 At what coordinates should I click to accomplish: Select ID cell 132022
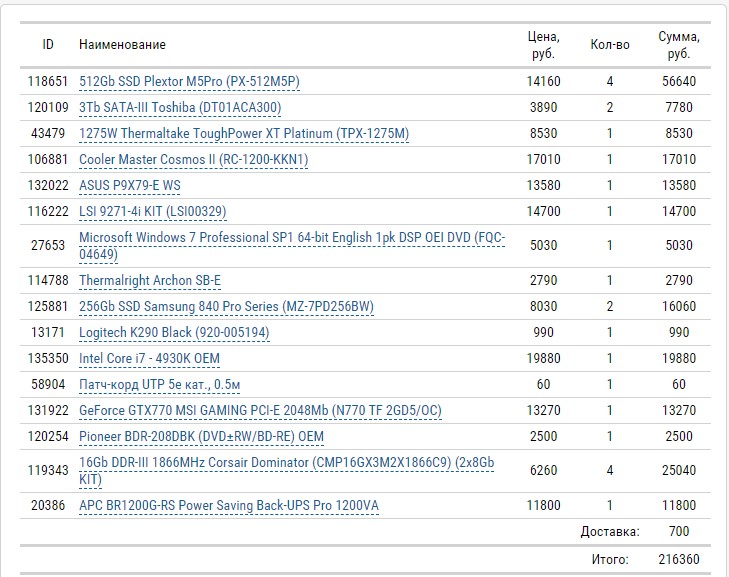click(48, 186)
